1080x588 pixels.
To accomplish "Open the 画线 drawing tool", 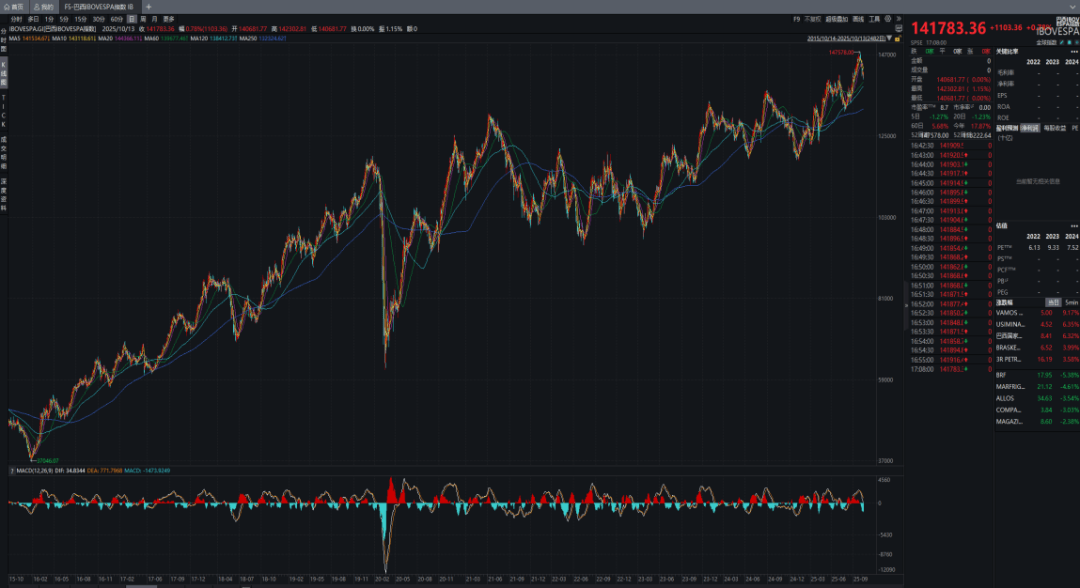I will click(857, 18).
